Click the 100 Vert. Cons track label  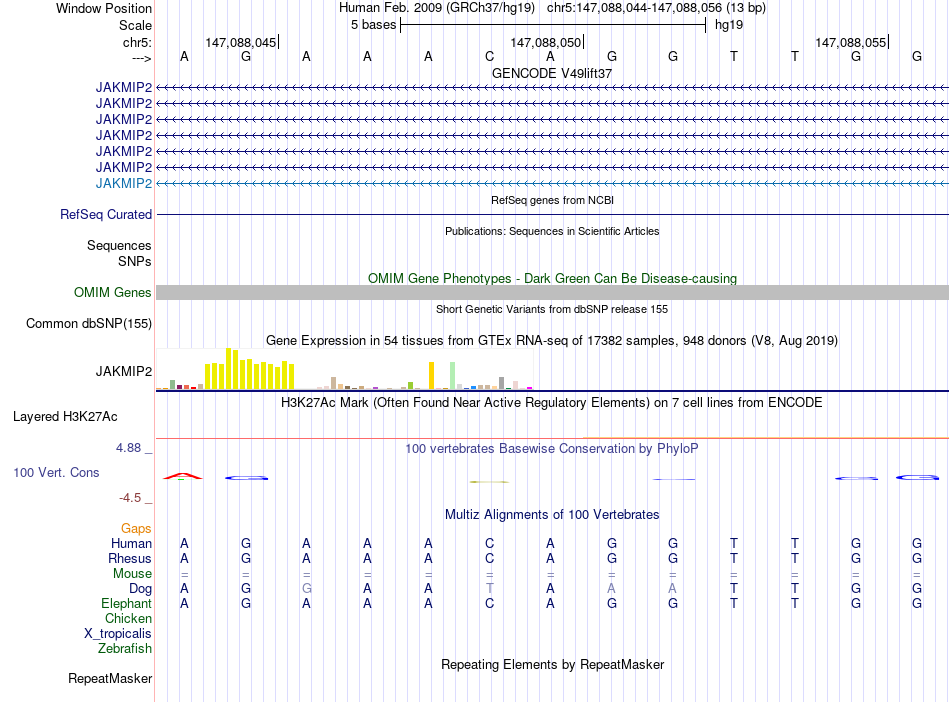click(x=56, y=472)
